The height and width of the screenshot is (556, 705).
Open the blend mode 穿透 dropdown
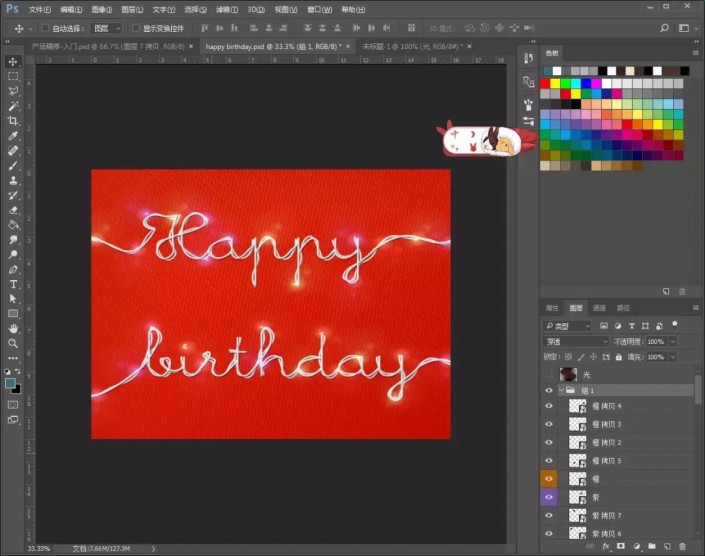pos(576,342)
